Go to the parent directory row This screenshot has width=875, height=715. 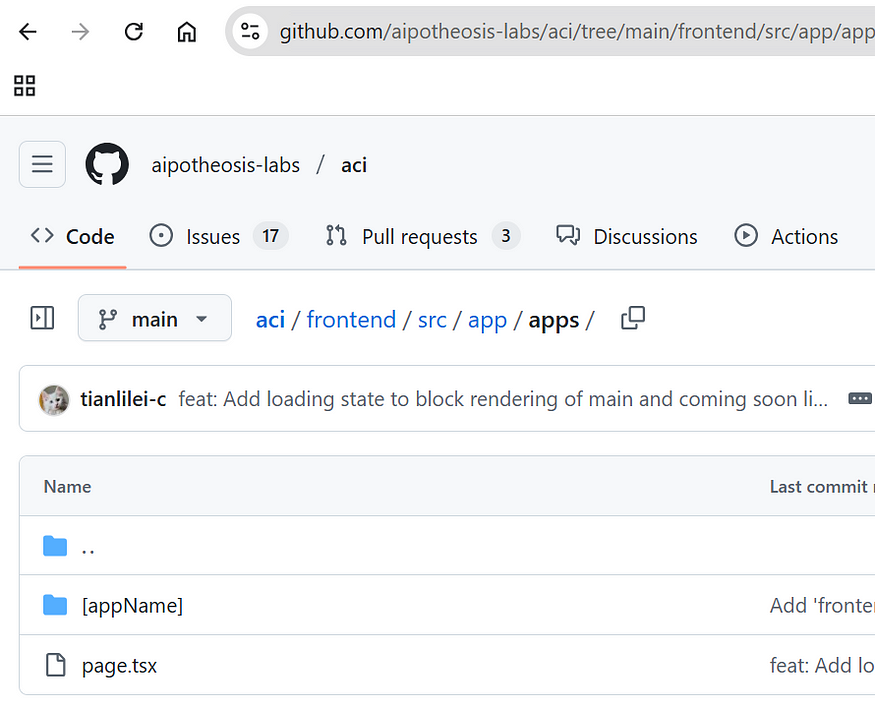[447, 546]
